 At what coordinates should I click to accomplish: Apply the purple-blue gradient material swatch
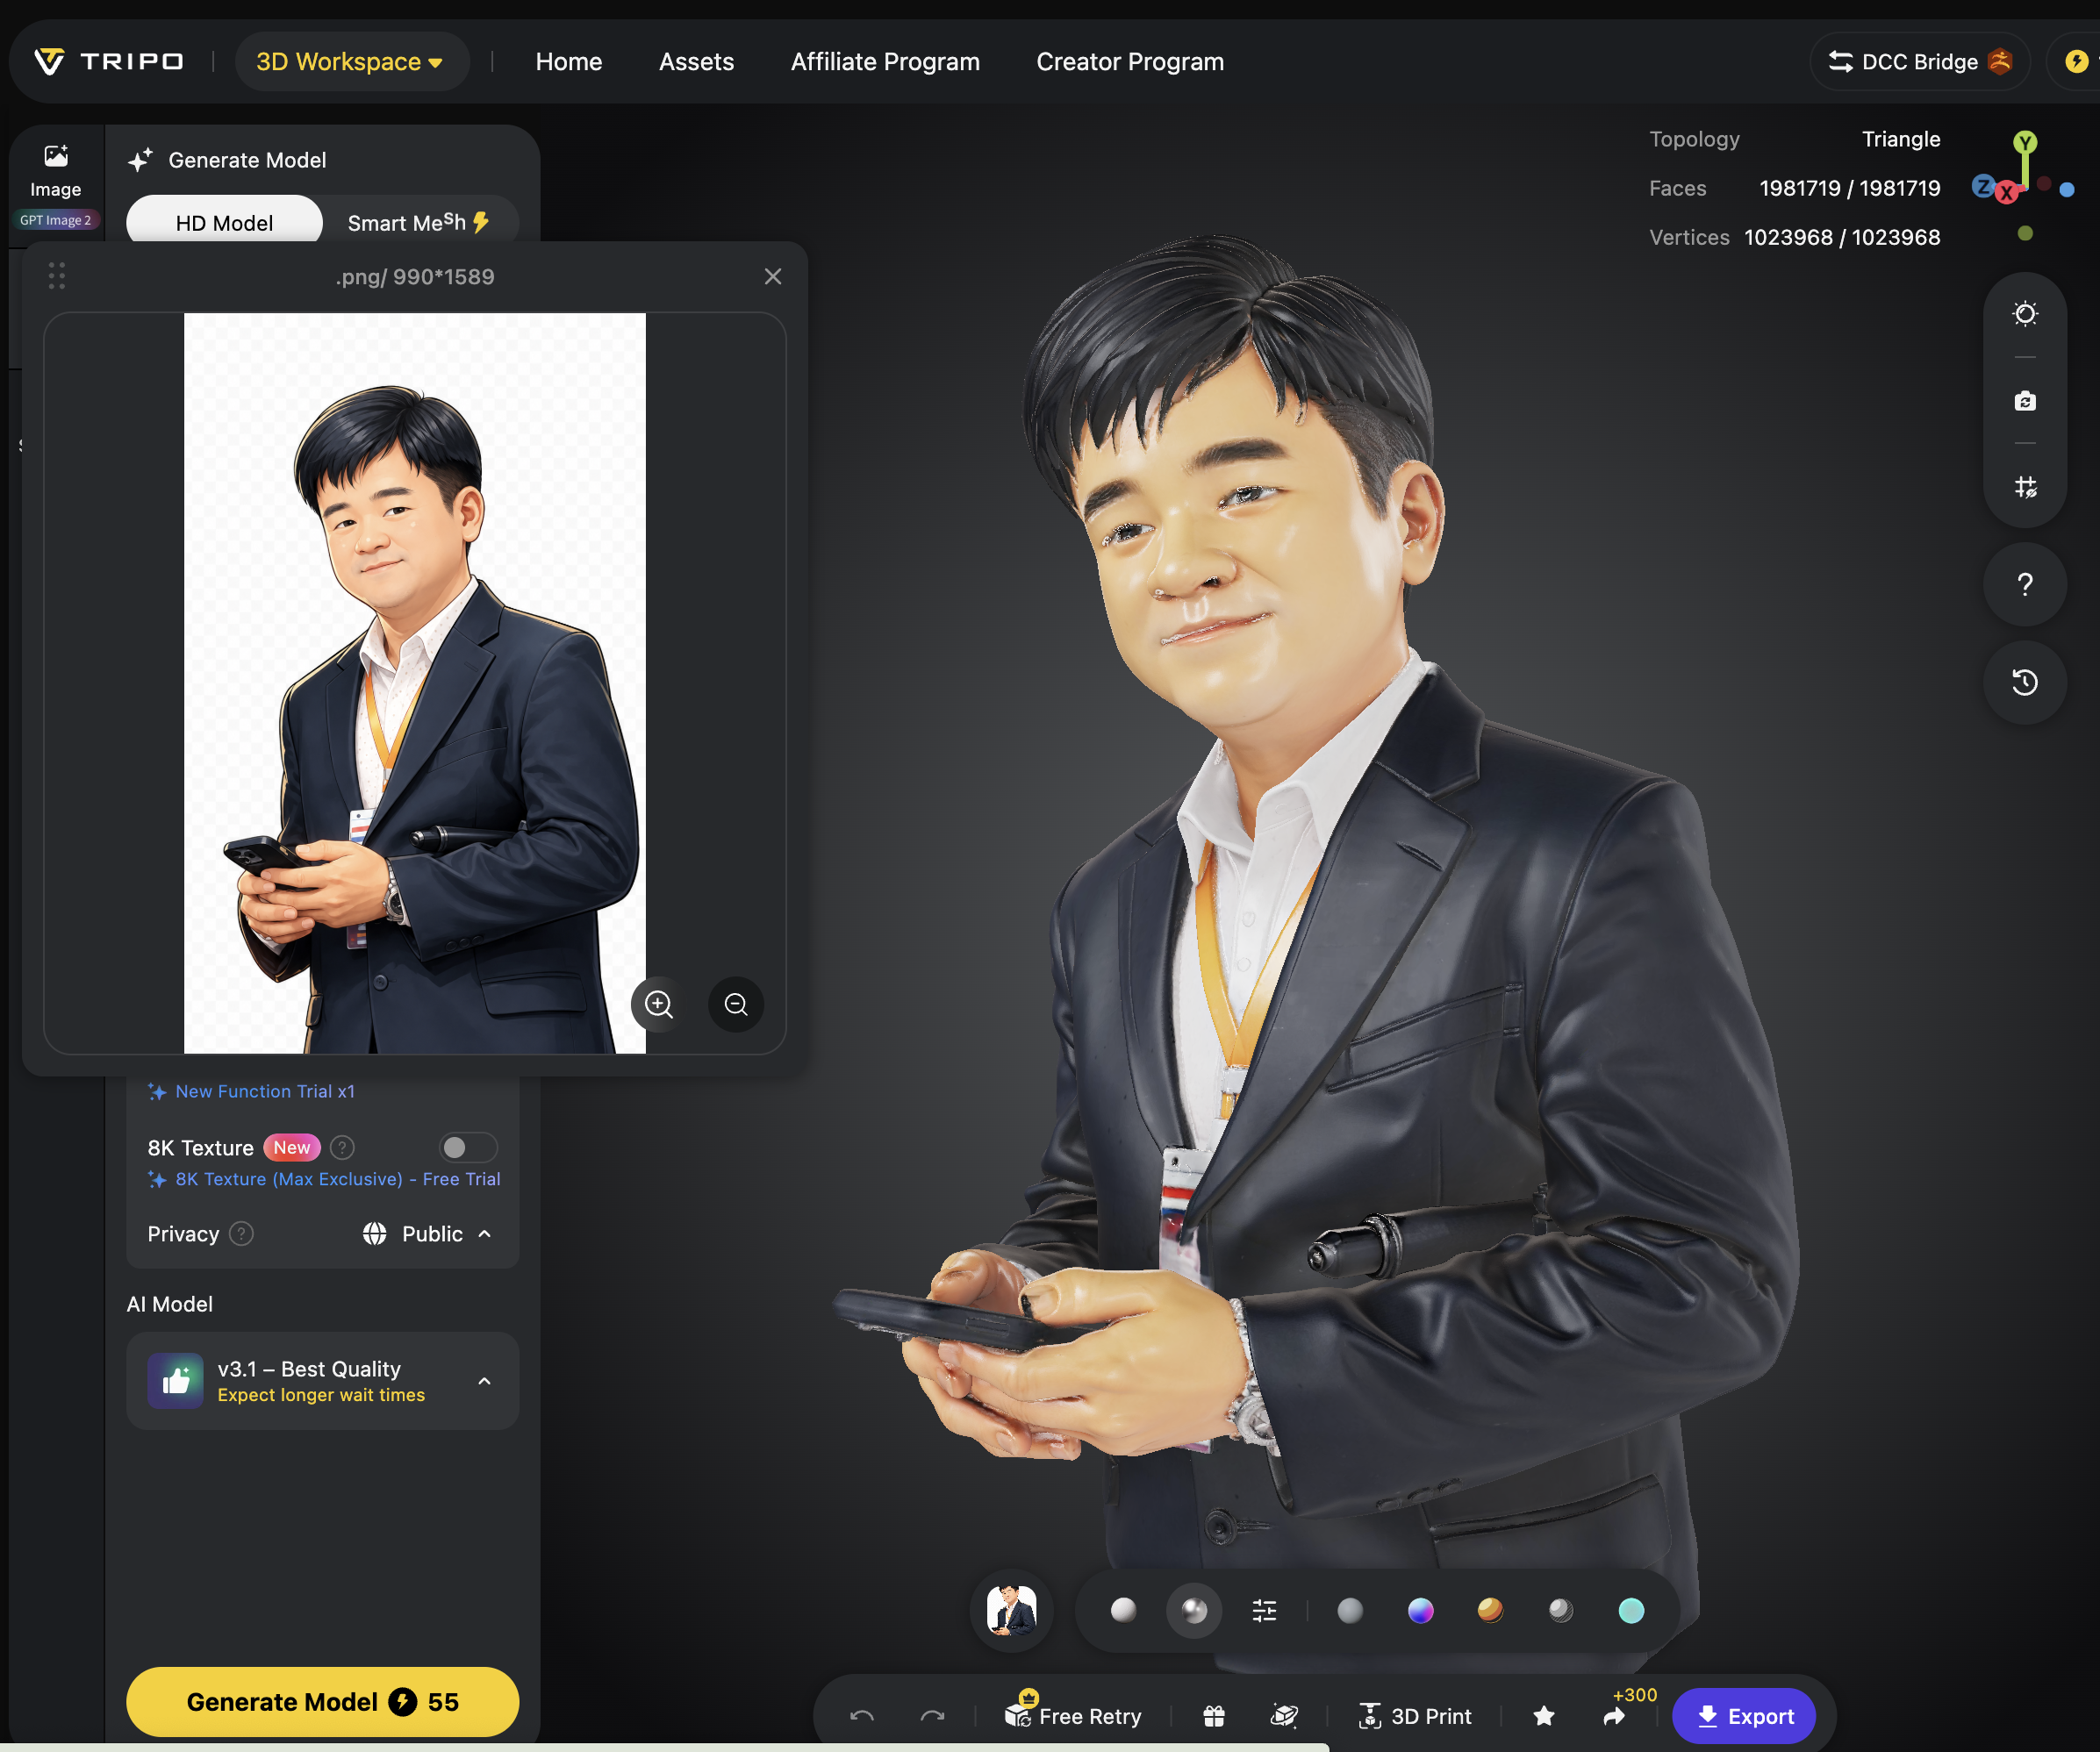pyautogui.click(x=1420, y=1610)
